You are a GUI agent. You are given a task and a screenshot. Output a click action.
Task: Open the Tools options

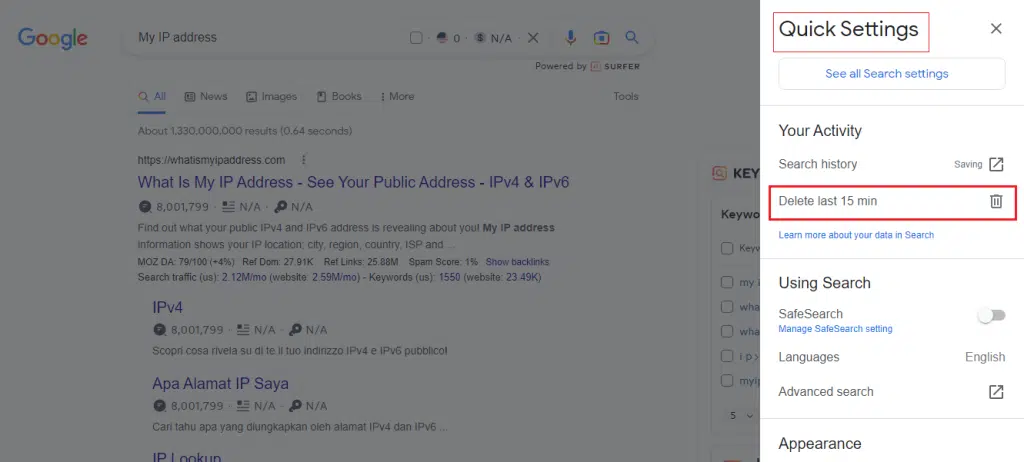[x=626, y=97]
